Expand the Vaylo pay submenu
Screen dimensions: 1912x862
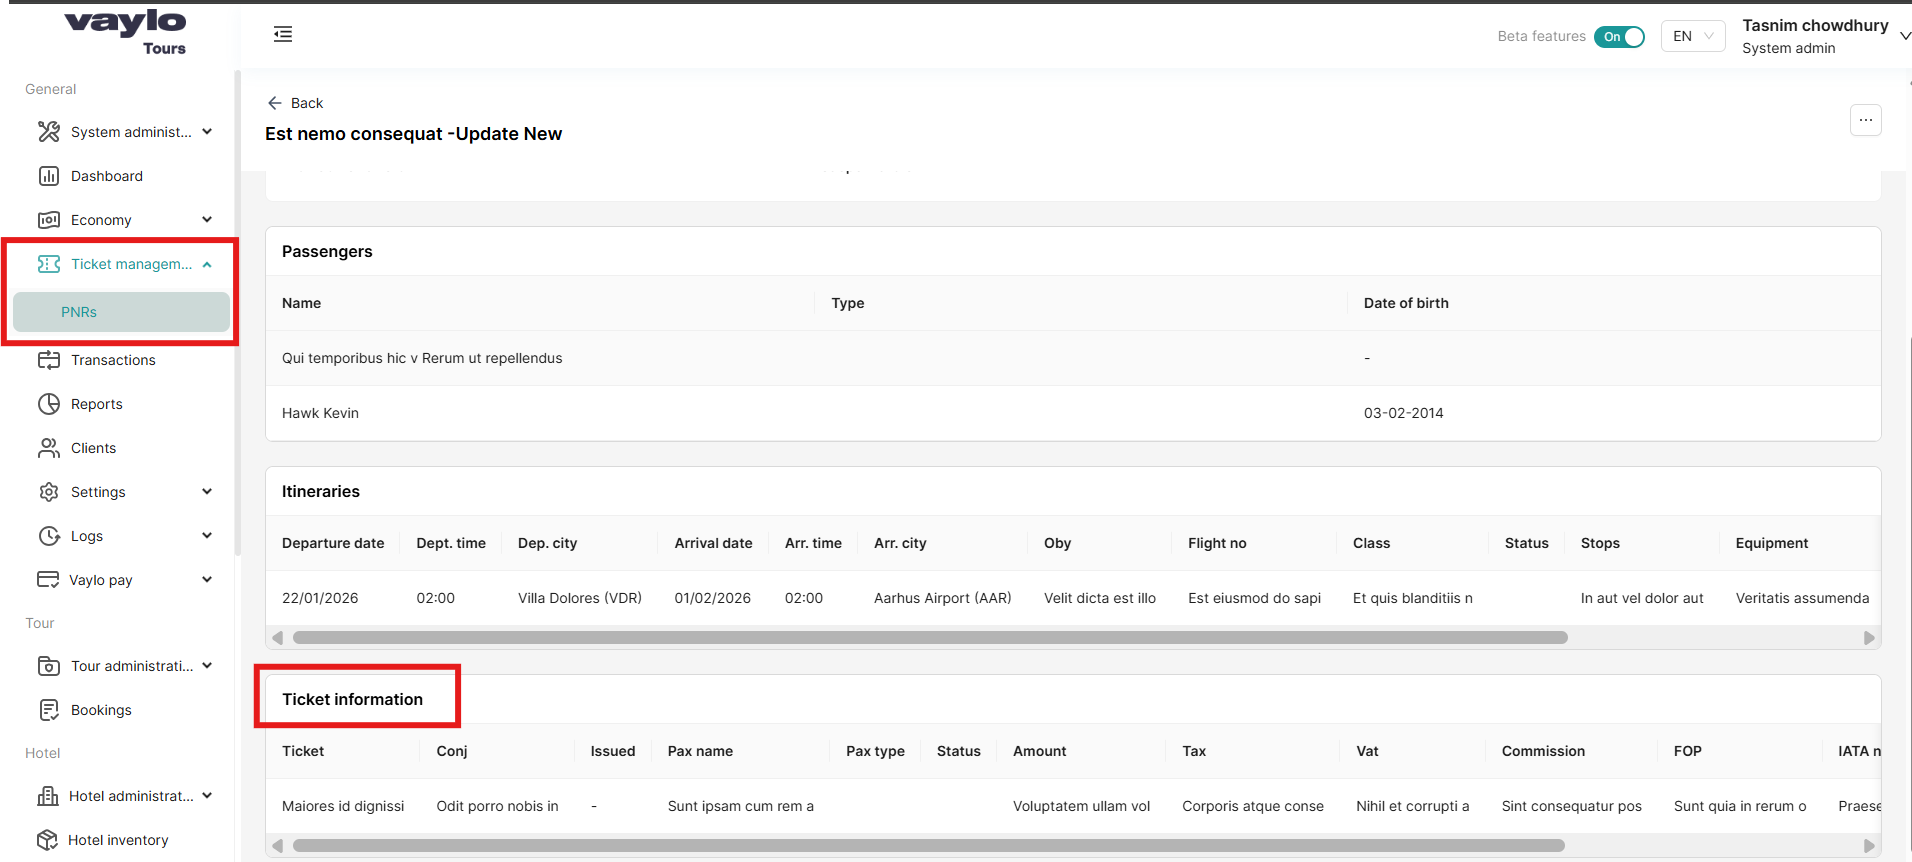pyautogui.click(x=207, y=580)
